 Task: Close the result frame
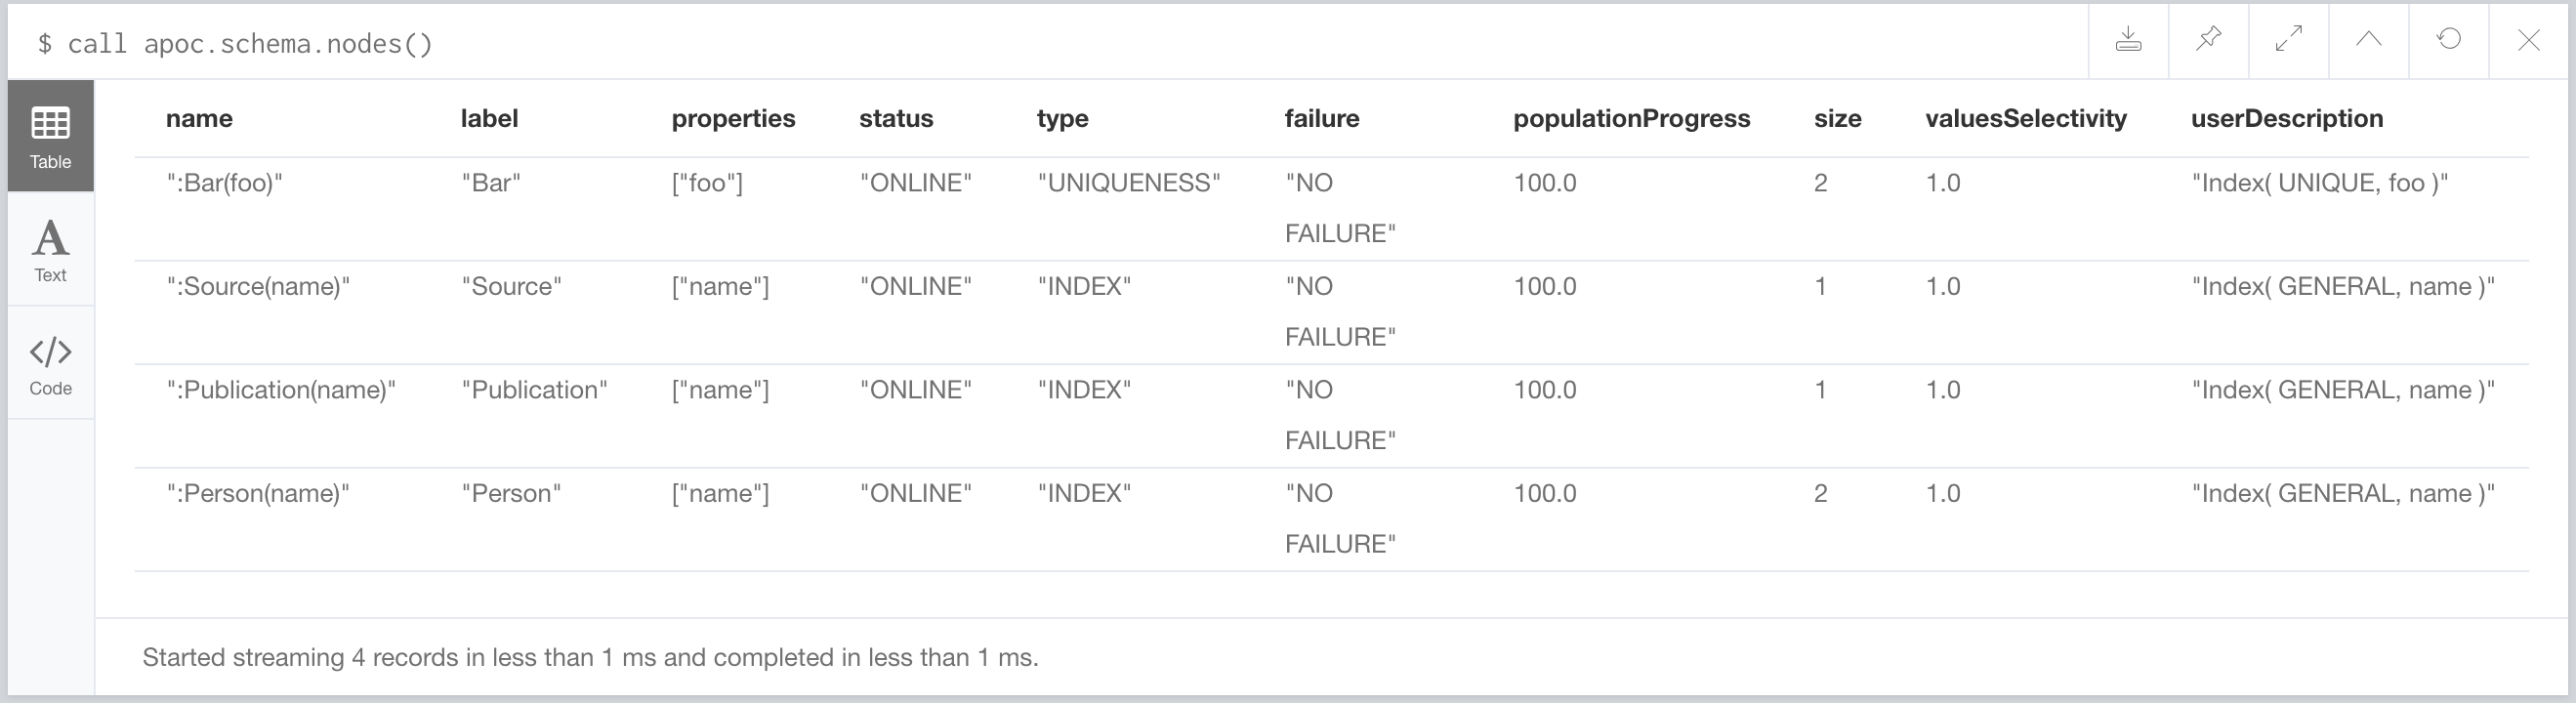pyautogui.click(x=2528, y=40)
